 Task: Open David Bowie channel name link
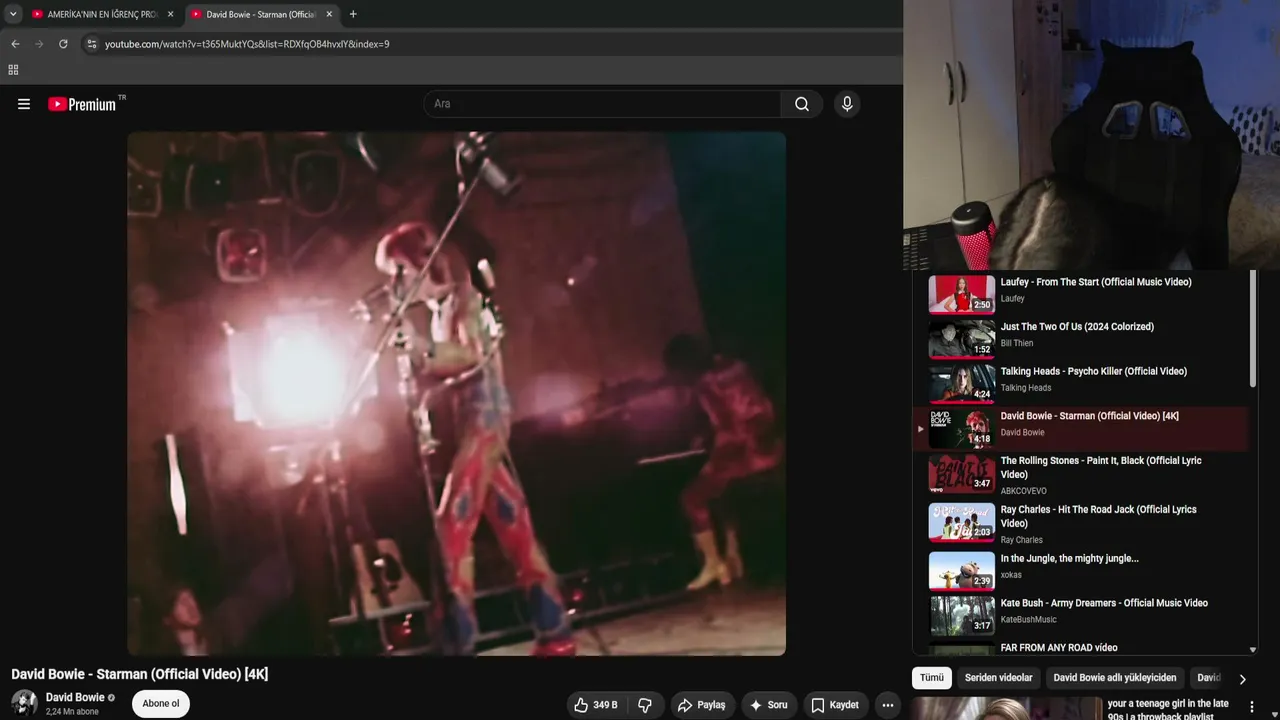pyautogui.click(x=75, y=697)
